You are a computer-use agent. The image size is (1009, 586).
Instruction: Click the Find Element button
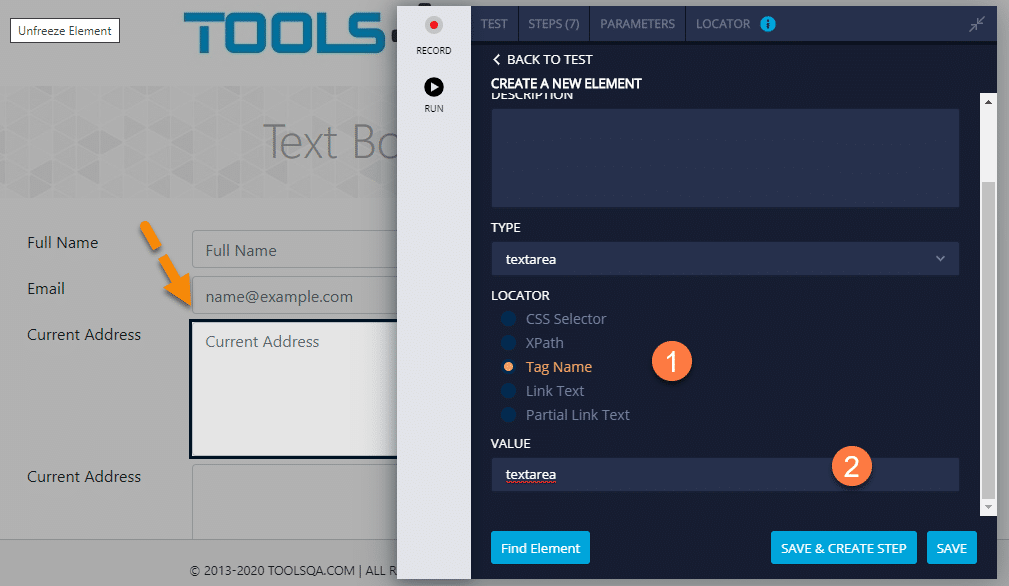pyautogui.click(x=540, y=547)
